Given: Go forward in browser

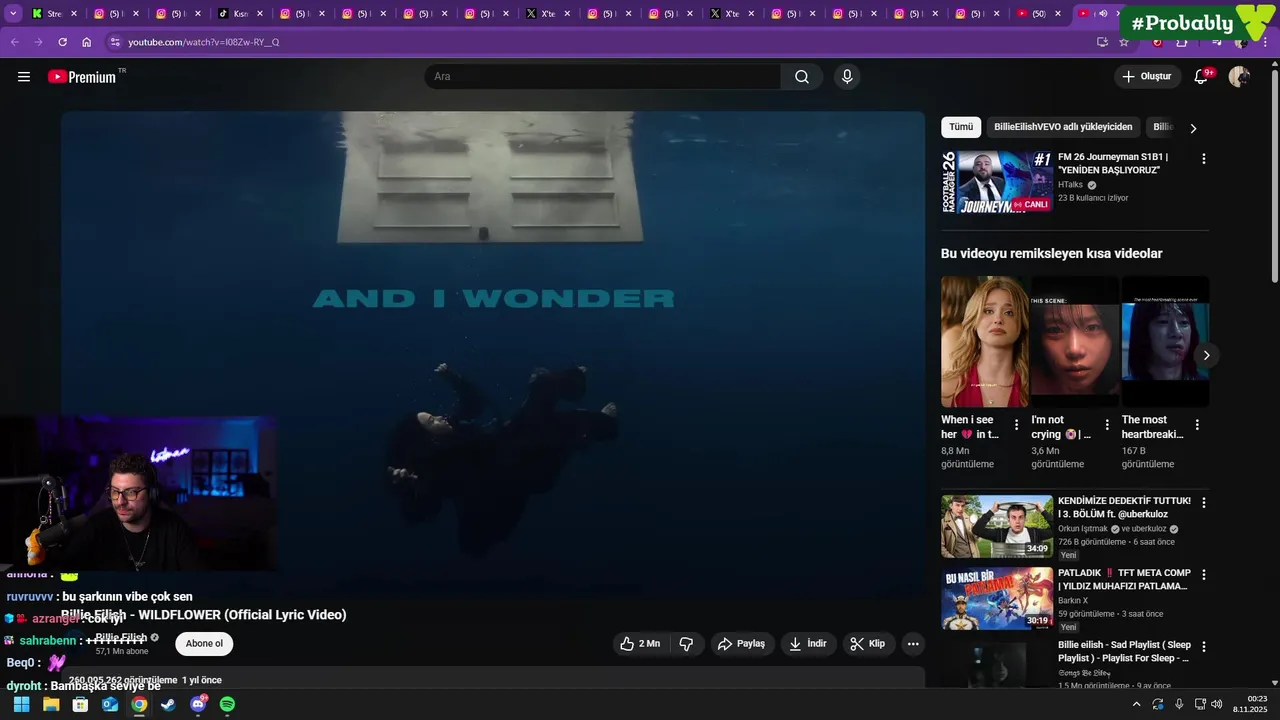Looking at the screenshot, I should [x=38, y=42].
